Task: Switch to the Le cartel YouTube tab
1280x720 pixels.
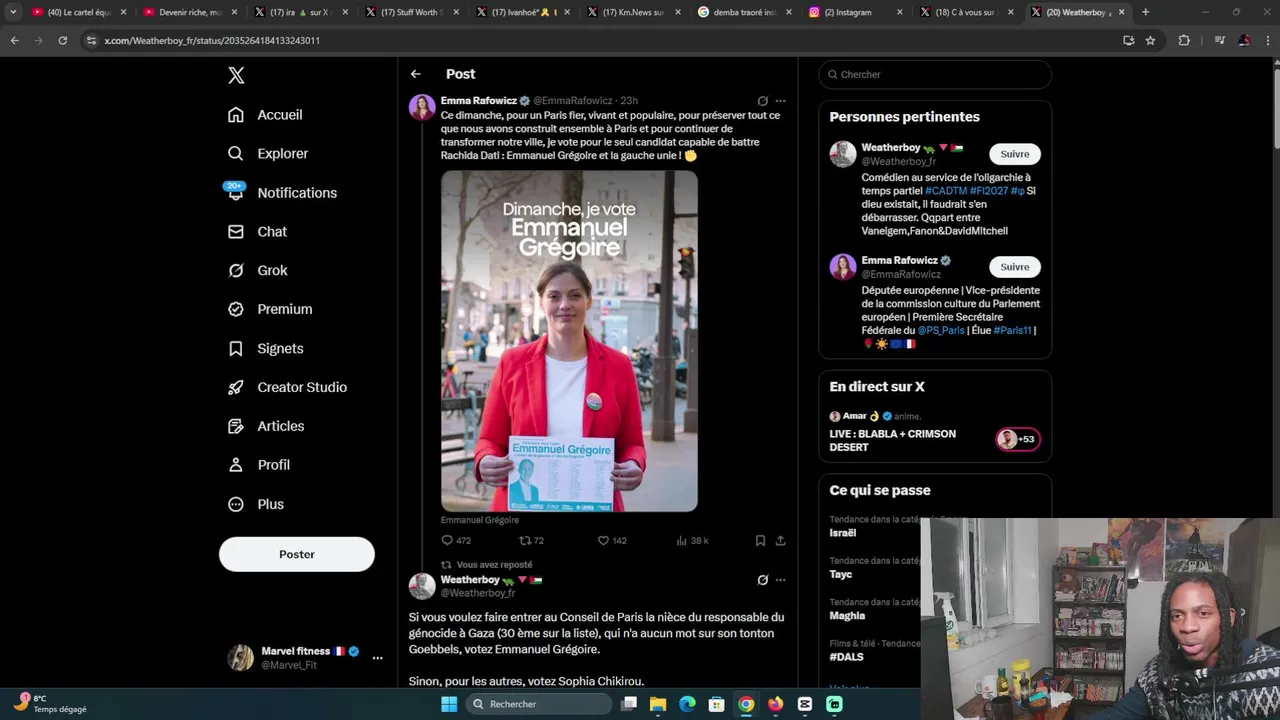Action: coord(78,12)
